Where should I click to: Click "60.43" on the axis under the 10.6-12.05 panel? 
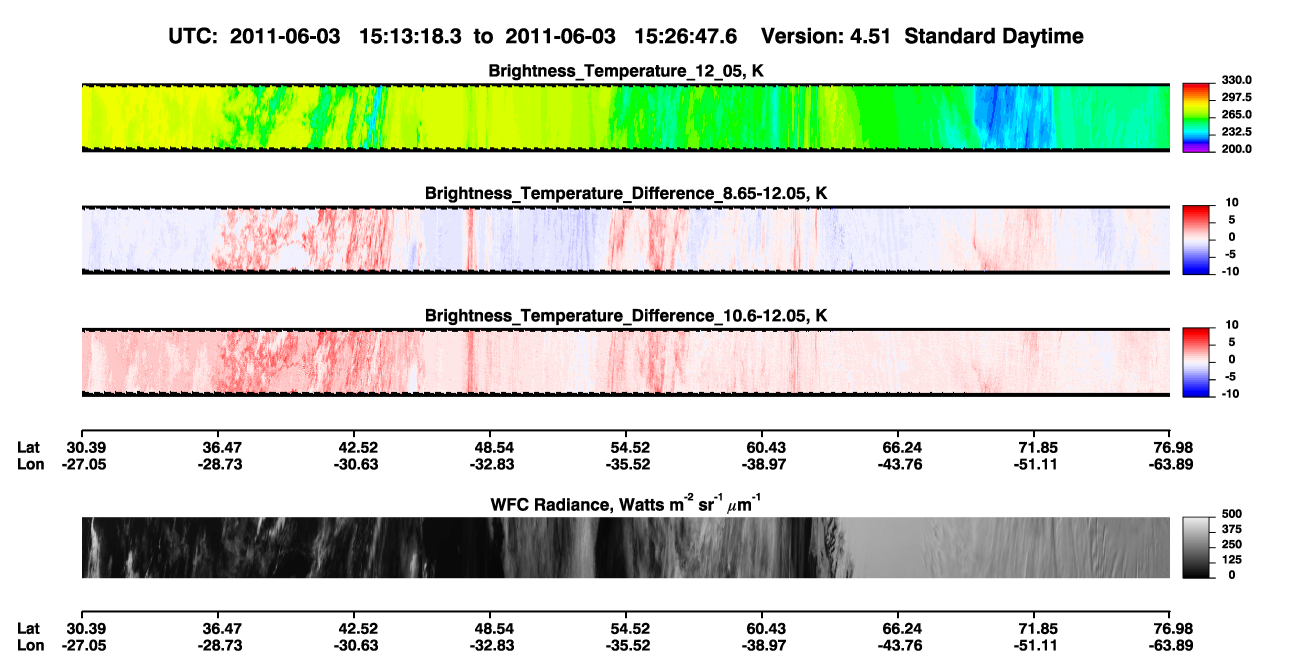pos(762,447)
